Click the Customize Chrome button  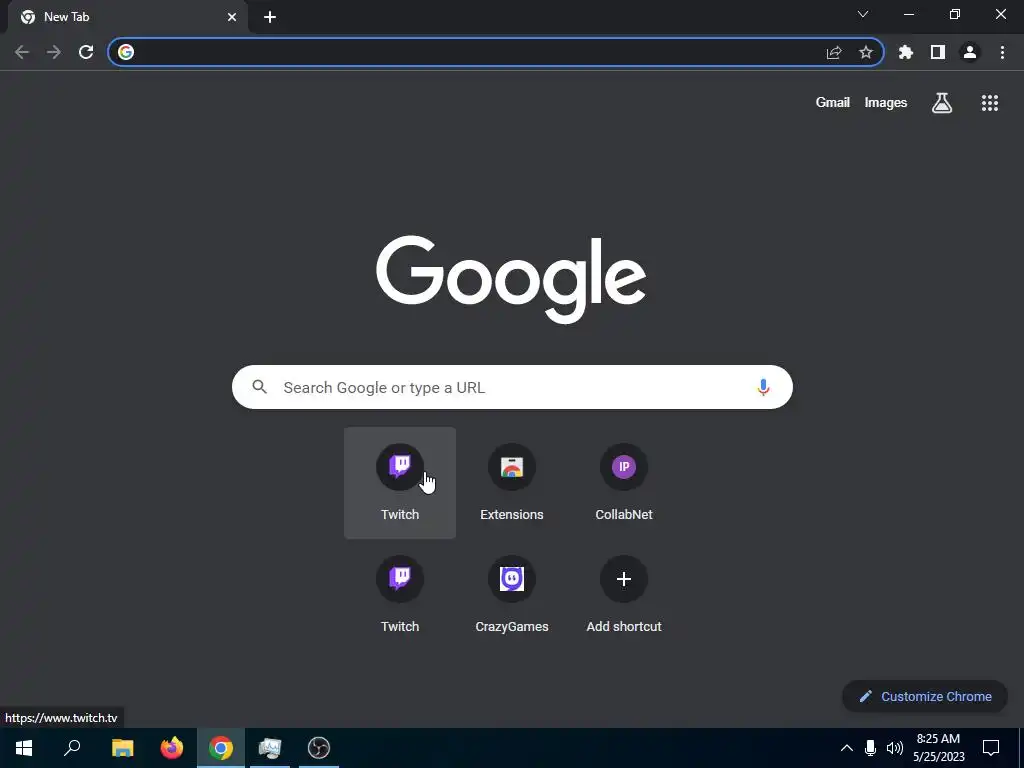tap(925, 696)
